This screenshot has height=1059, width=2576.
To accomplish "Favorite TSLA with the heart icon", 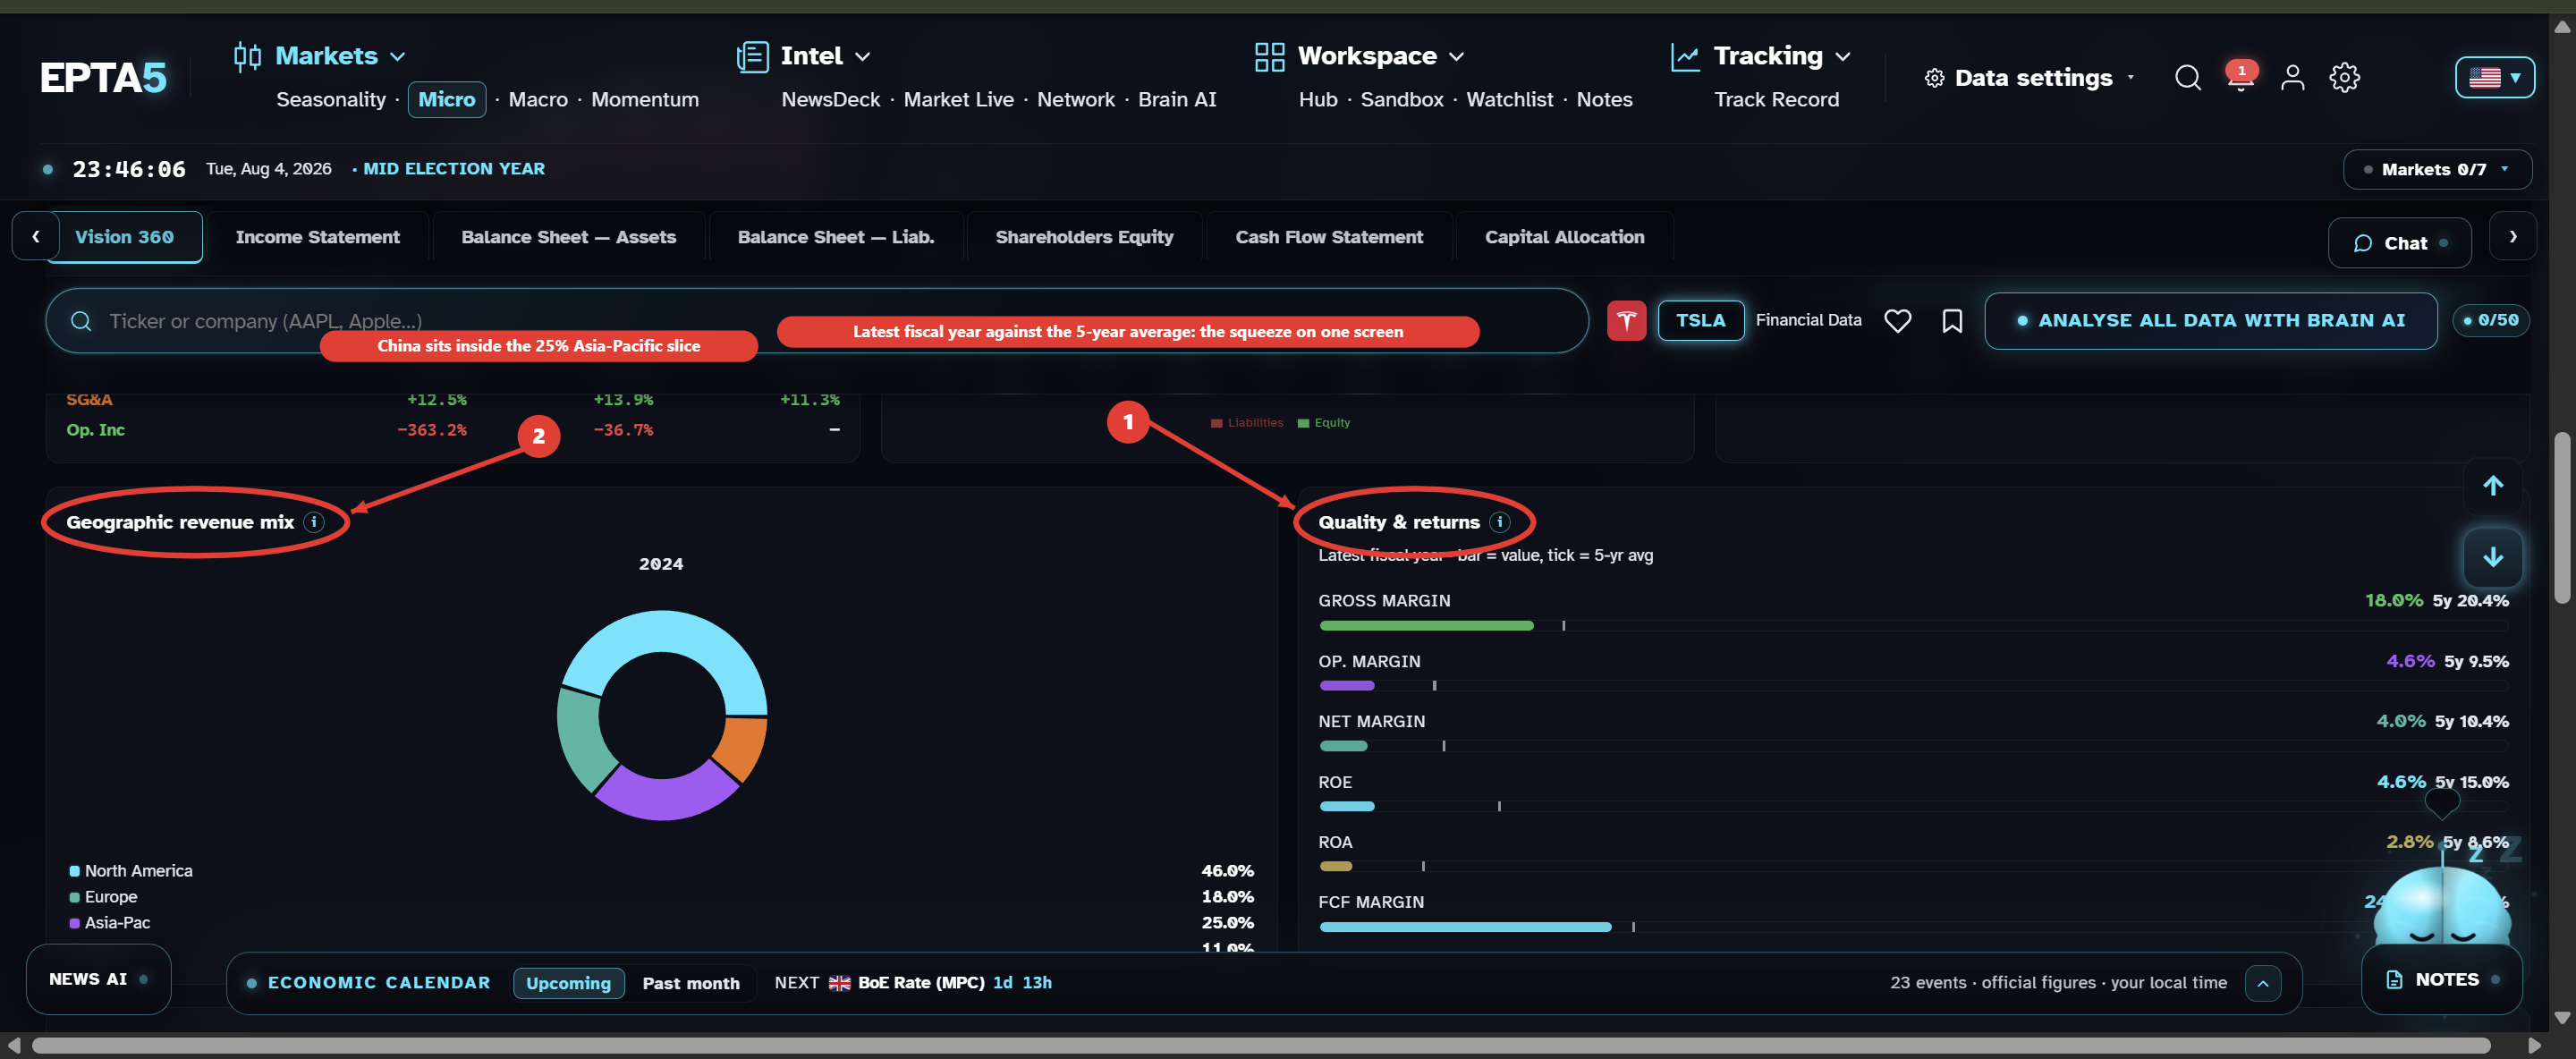I will coord(1897,320).
